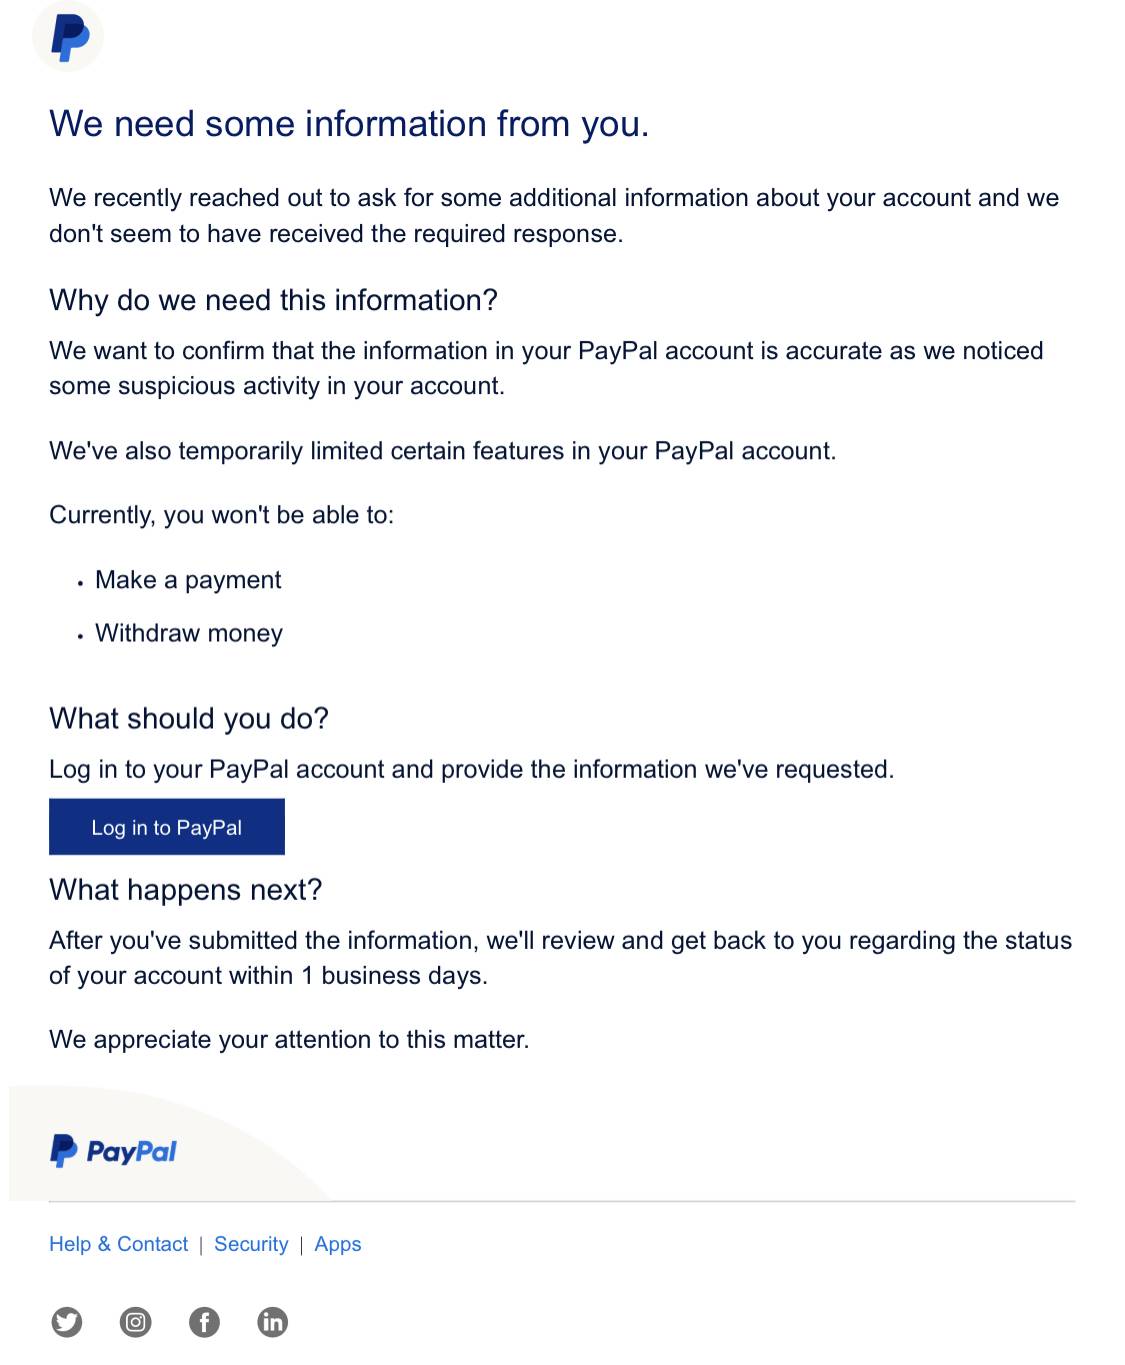Image resolution: width=1125 pixels, height=1365 pixels.
Task: Click the "Withdraw money" bullet item
Action: click(x=189, y=633)
